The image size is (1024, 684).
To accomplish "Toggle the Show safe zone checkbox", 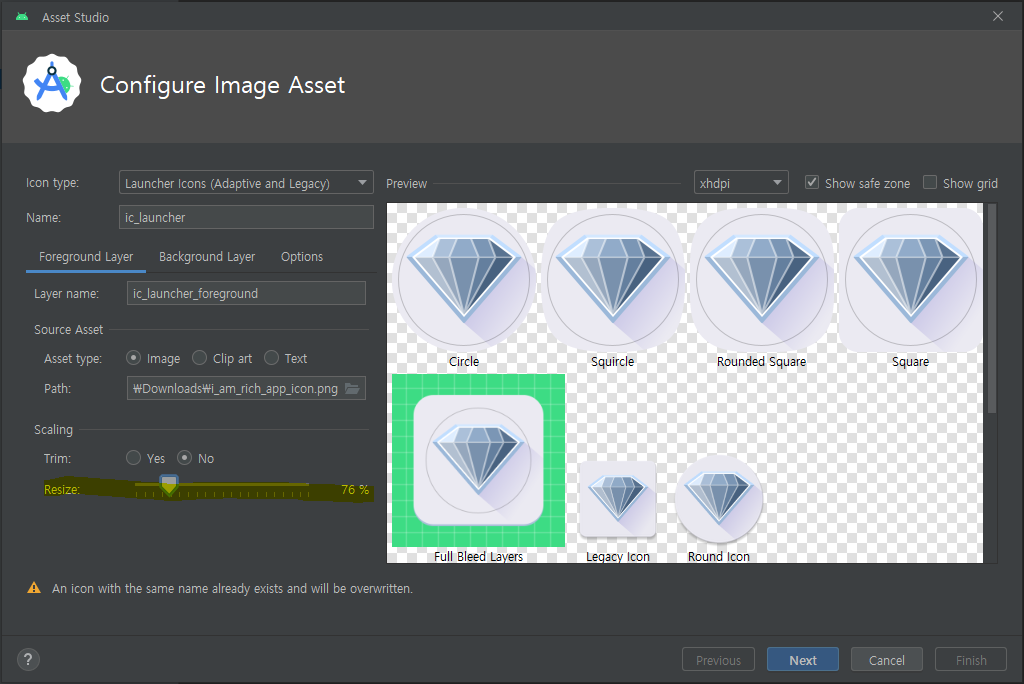I will point(812,183).
